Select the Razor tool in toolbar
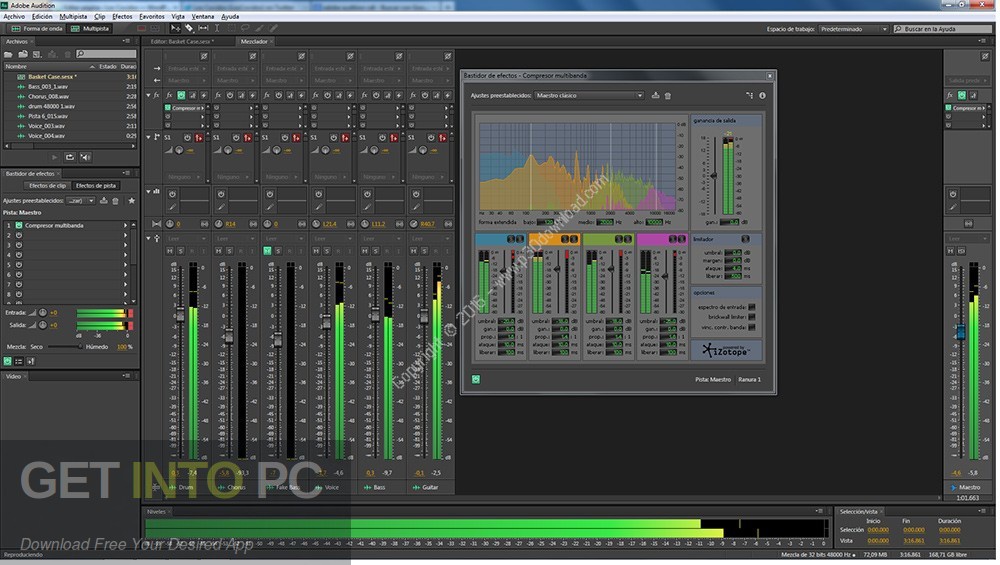 (189, 29)
